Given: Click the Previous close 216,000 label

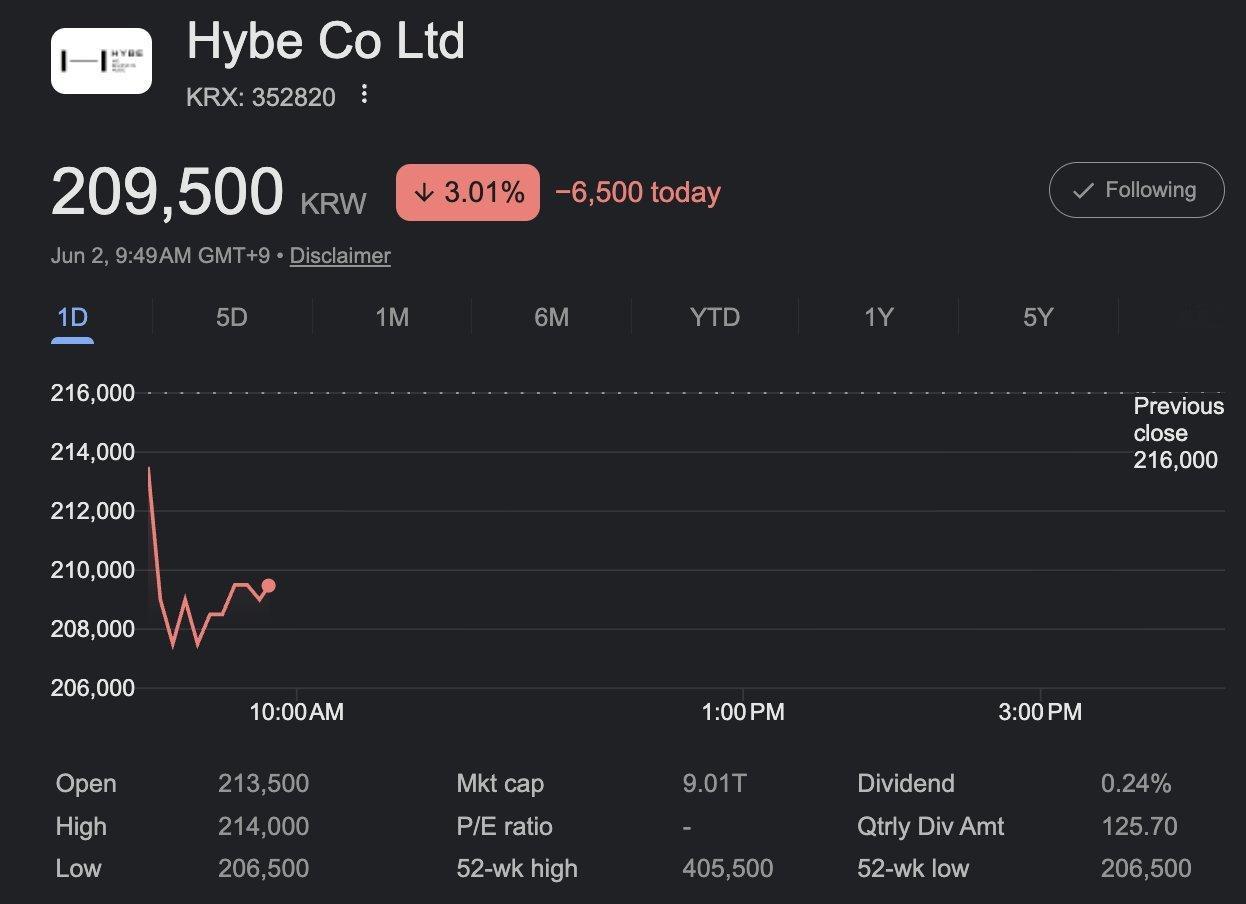Looking at the screenshot, I should click(1178, 433).
